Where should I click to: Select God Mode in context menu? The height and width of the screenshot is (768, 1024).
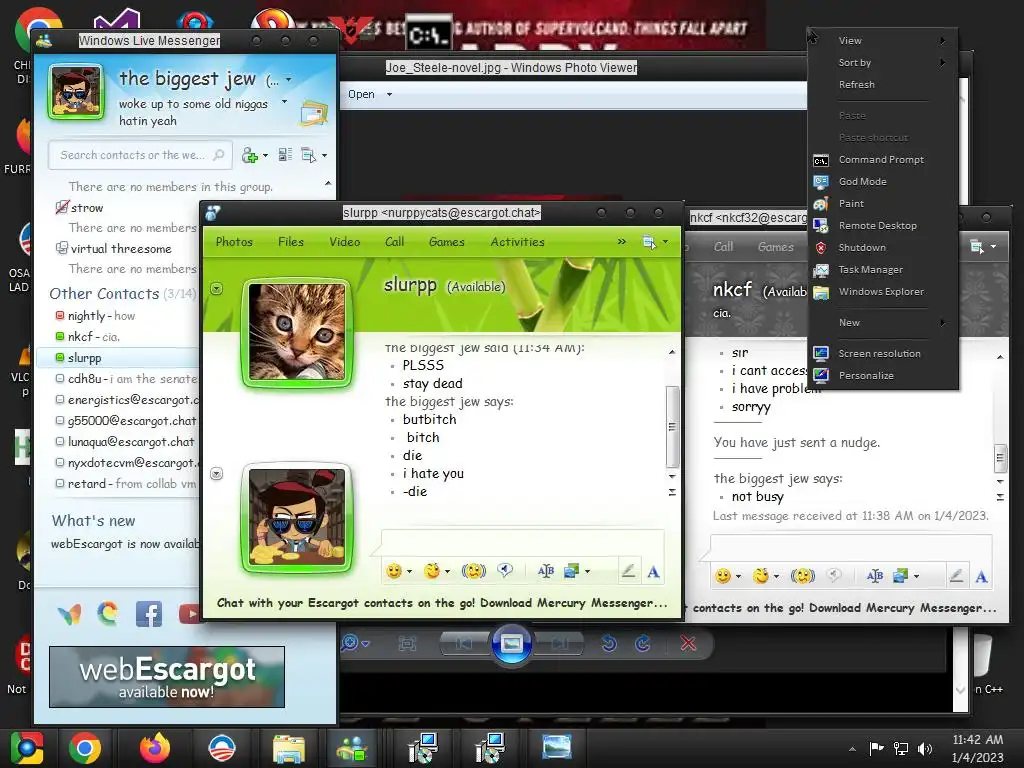pos(862,182)
